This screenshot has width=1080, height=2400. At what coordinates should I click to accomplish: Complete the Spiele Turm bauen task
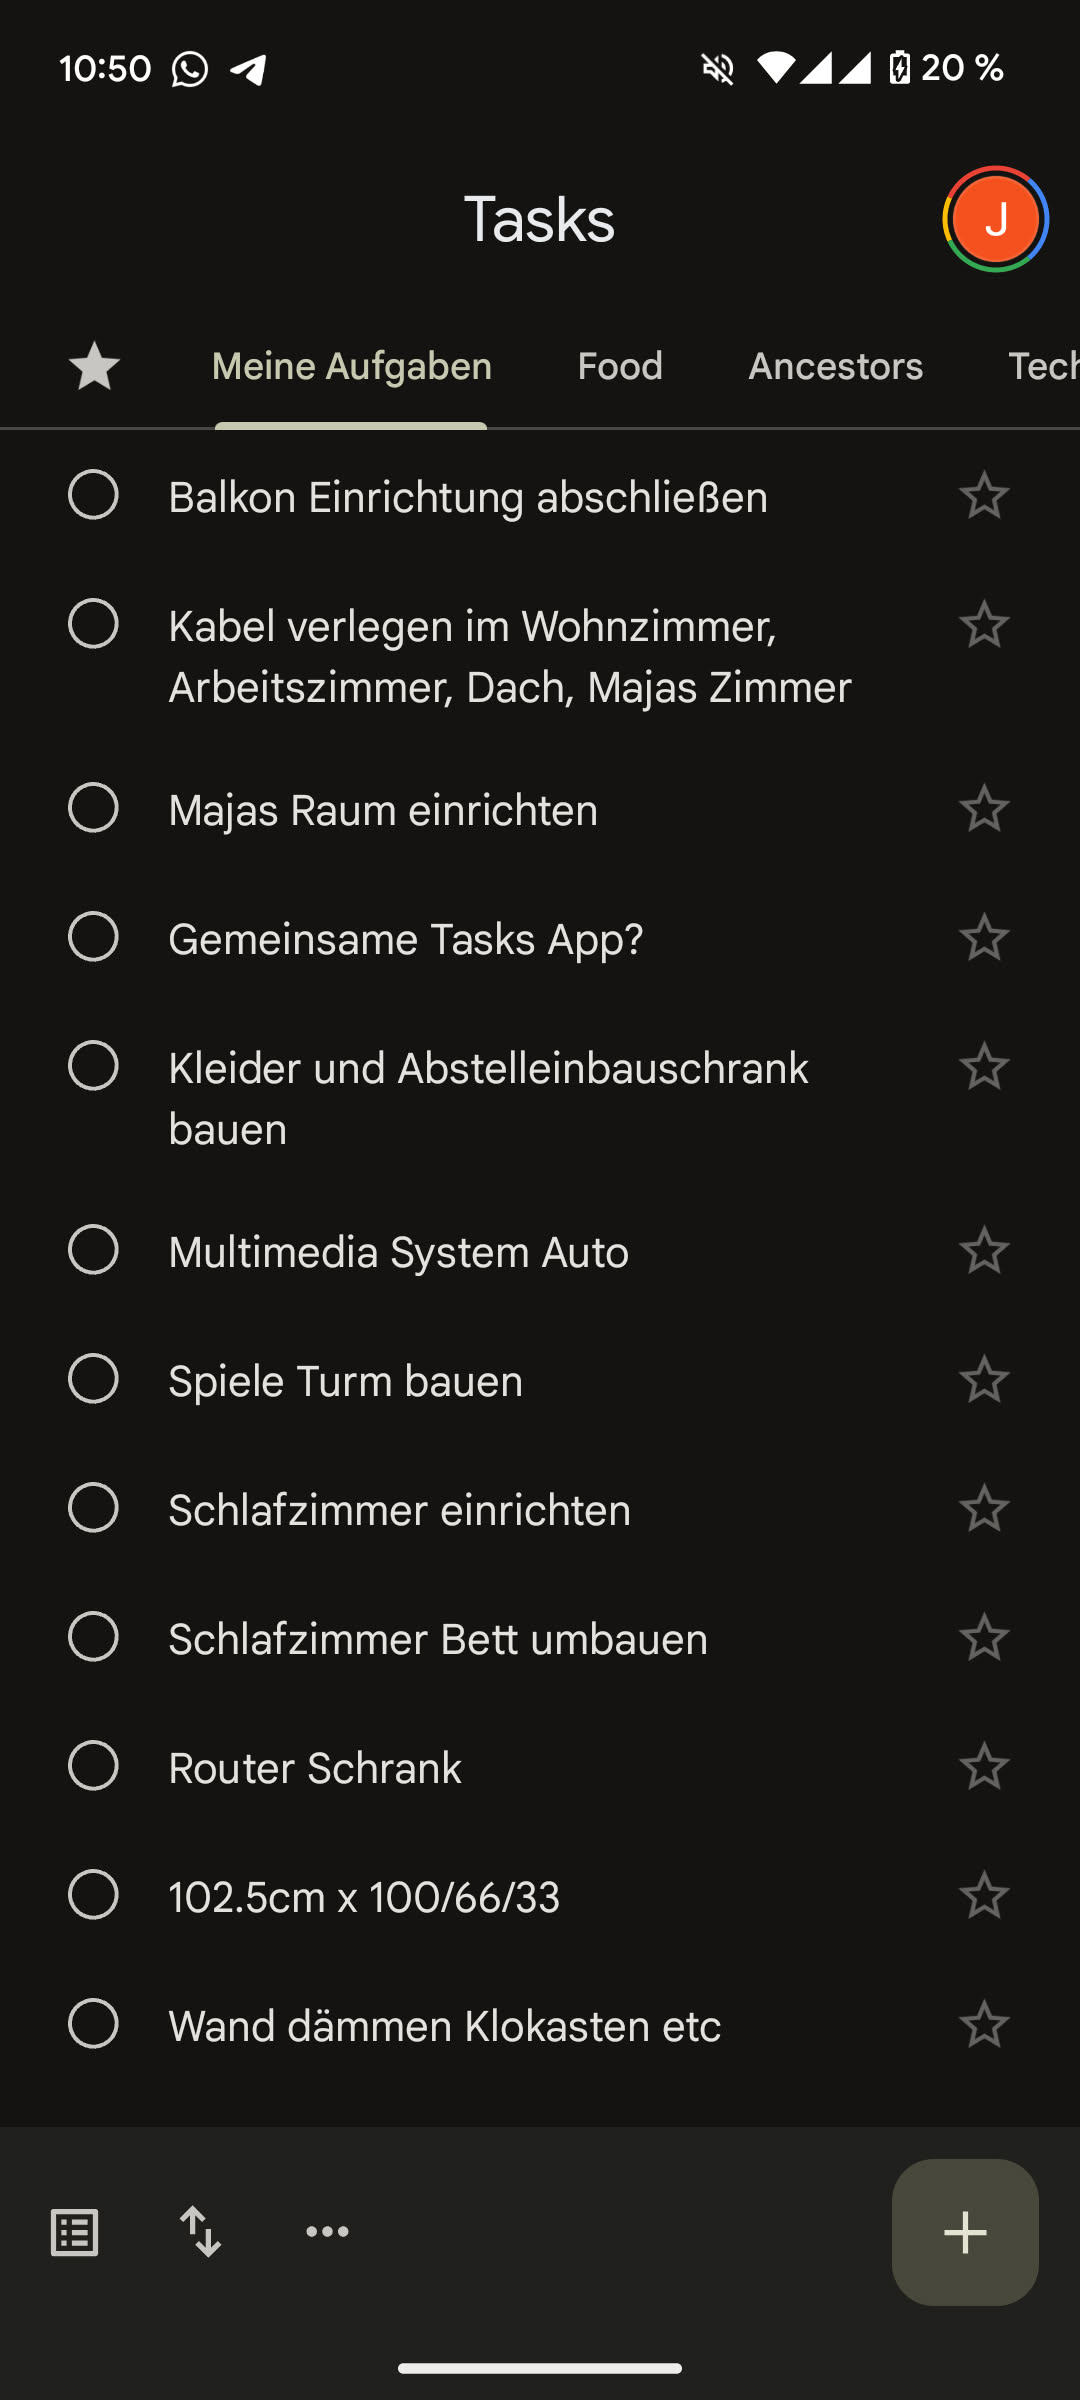point(93,1380)
